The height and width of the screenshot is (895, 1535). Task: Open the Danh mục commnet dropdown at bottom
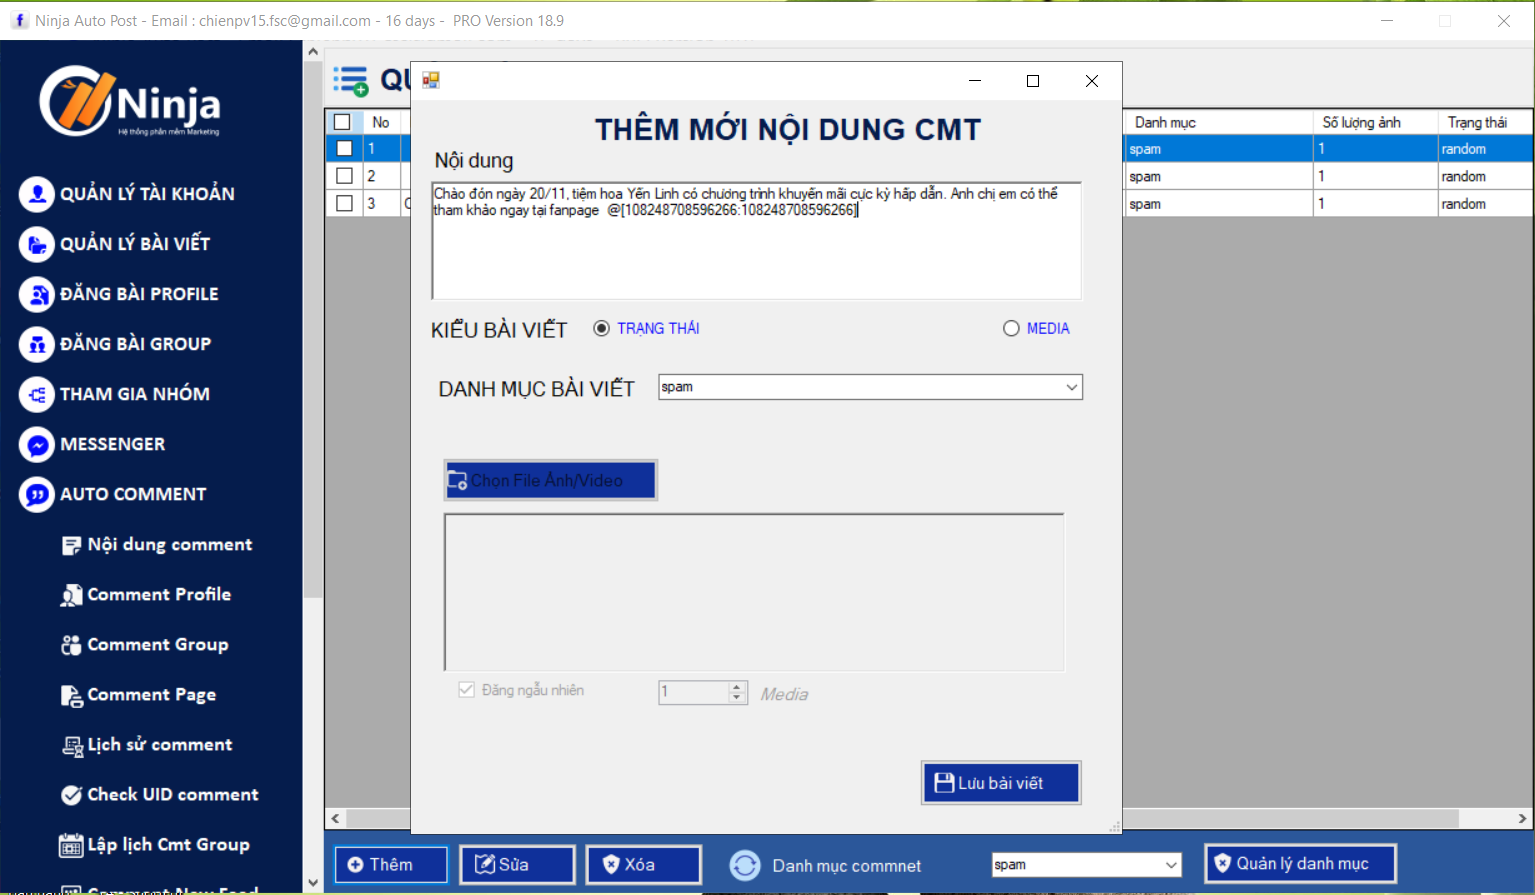[1171, 865]
